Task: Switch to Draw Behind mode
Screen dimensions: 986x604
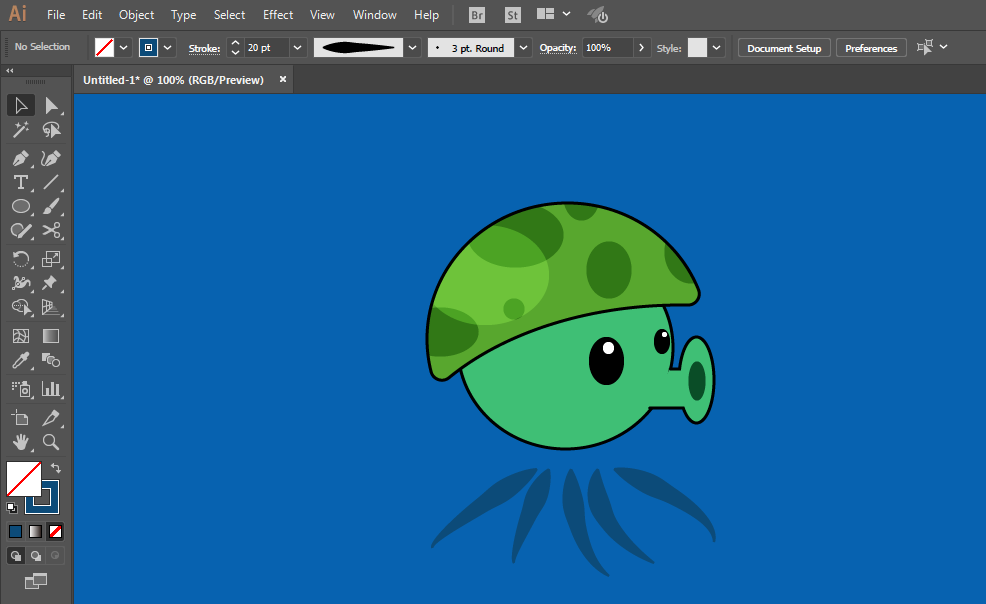Action: pos(36,556)
